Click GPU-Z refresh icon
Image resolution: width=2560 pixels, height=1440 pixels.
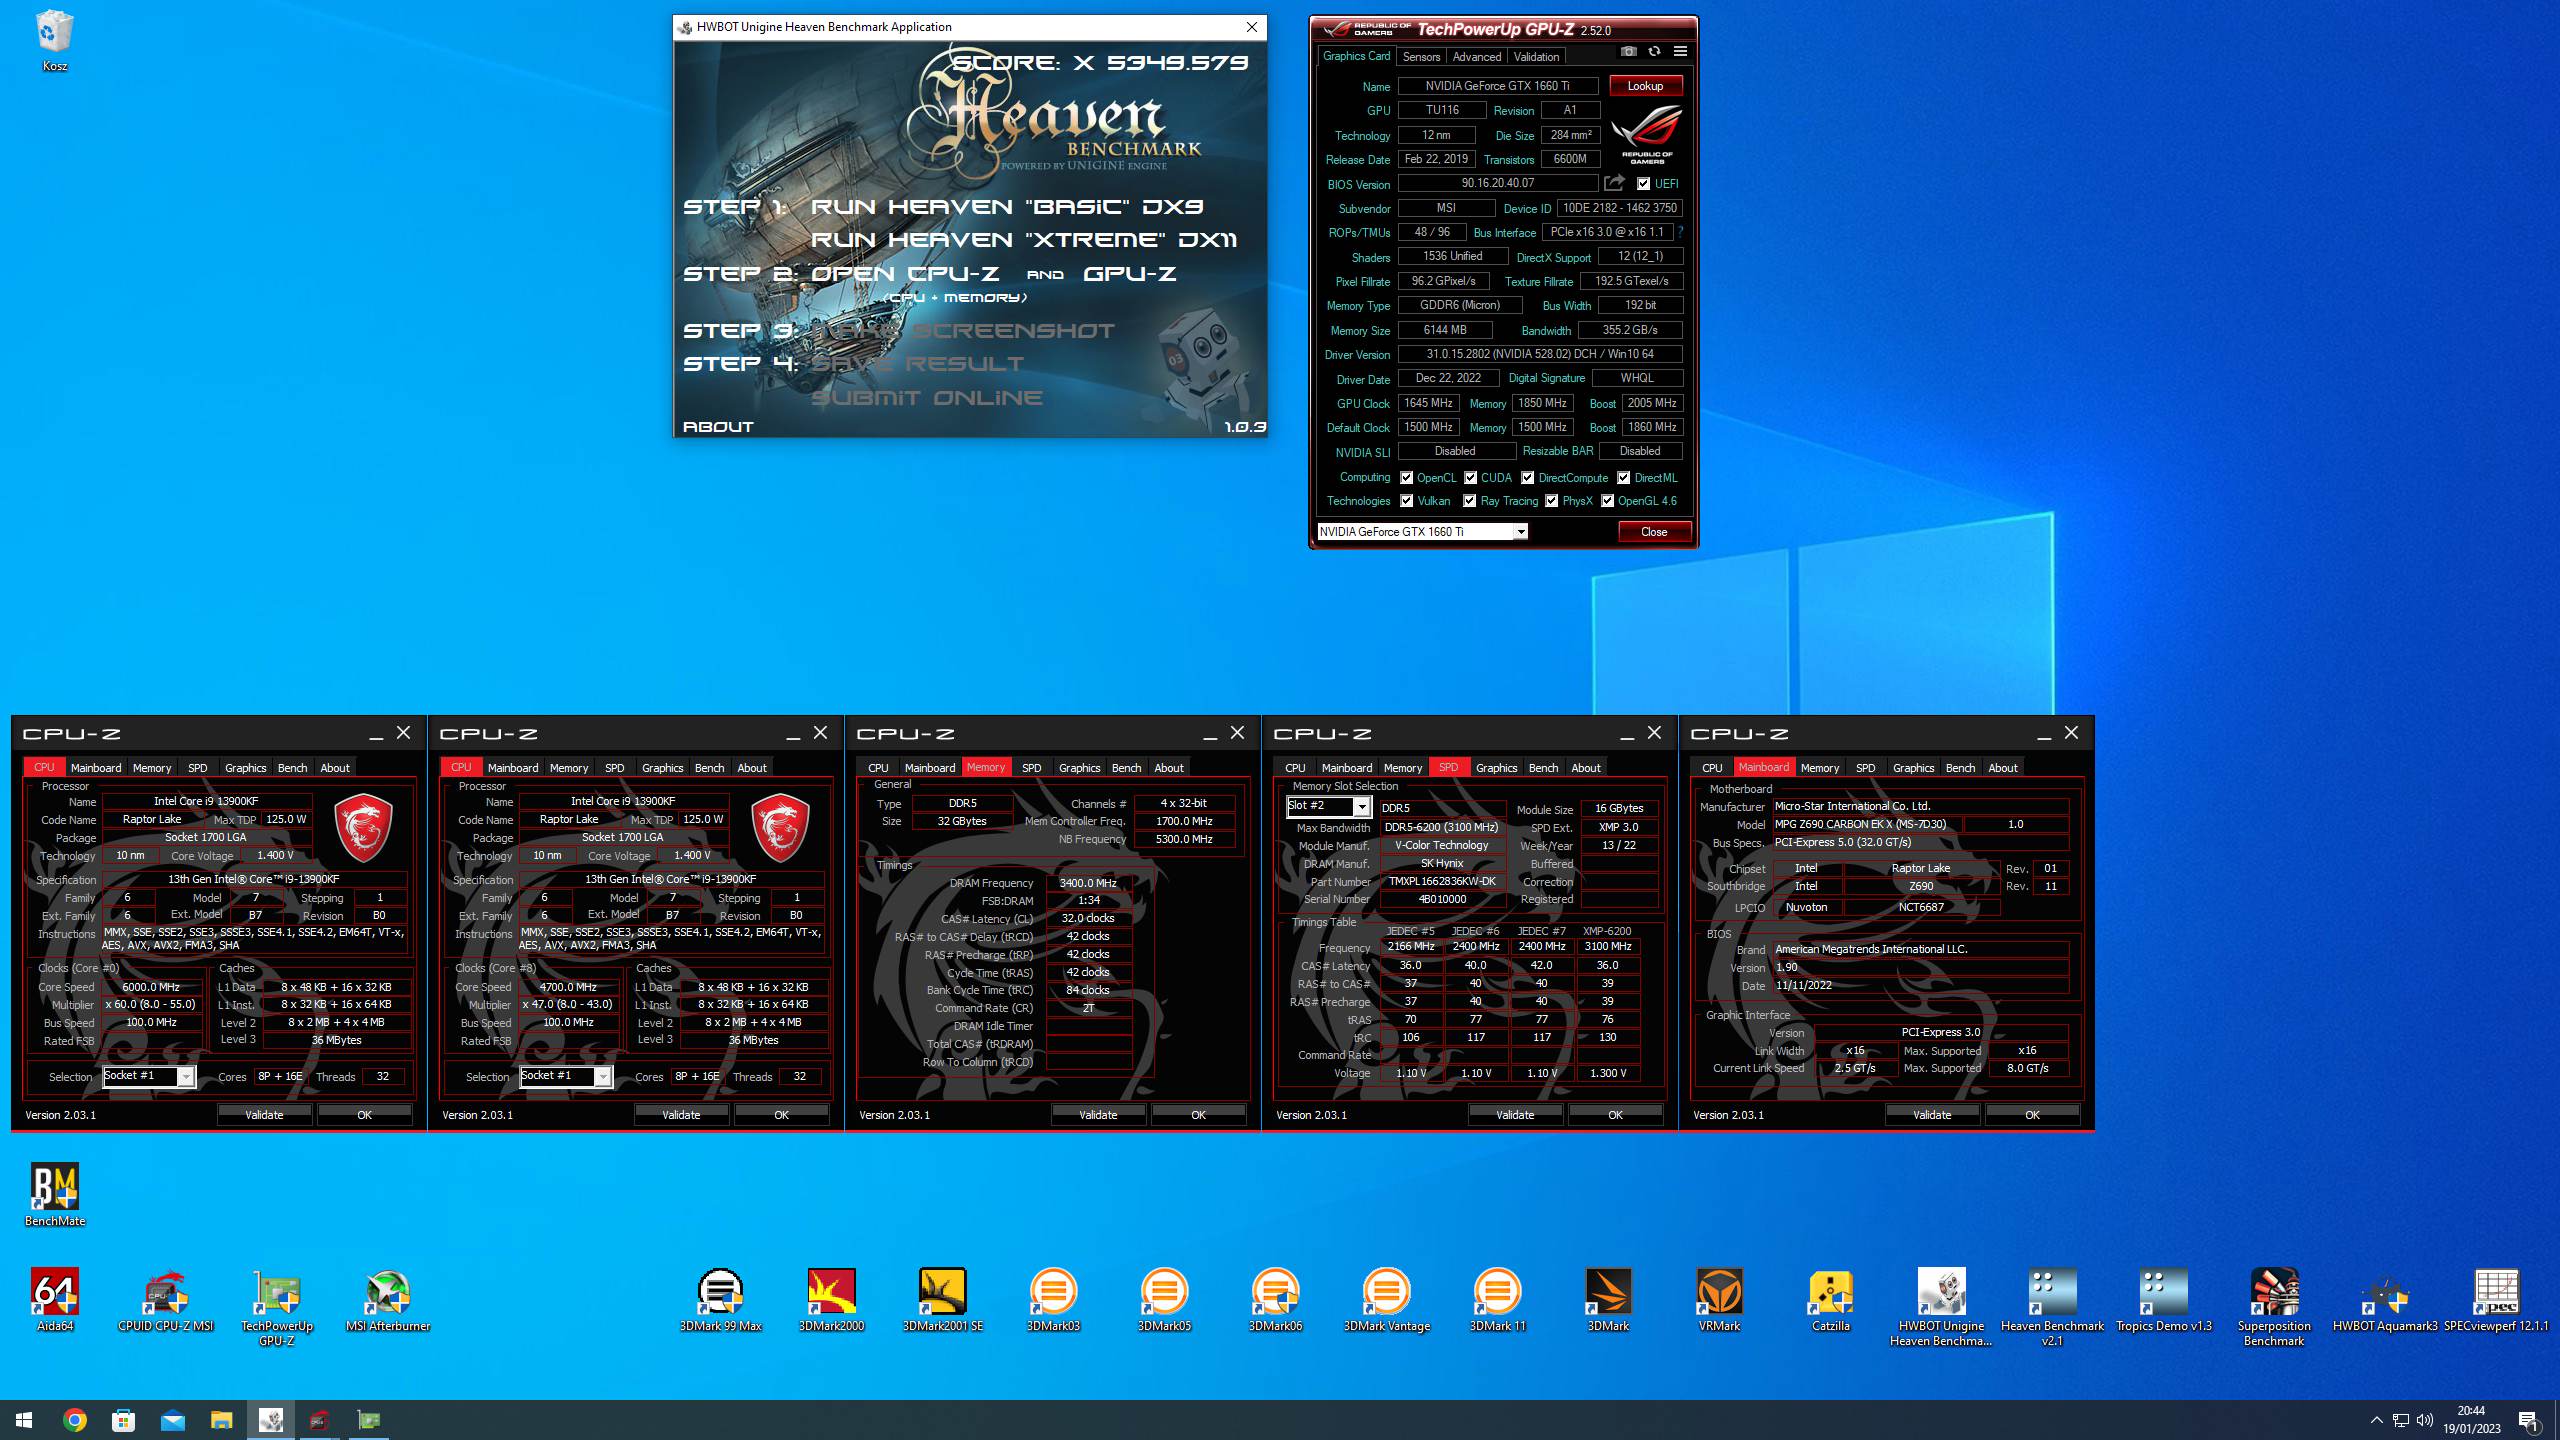pyautogui.click(x=1654, y=52)
